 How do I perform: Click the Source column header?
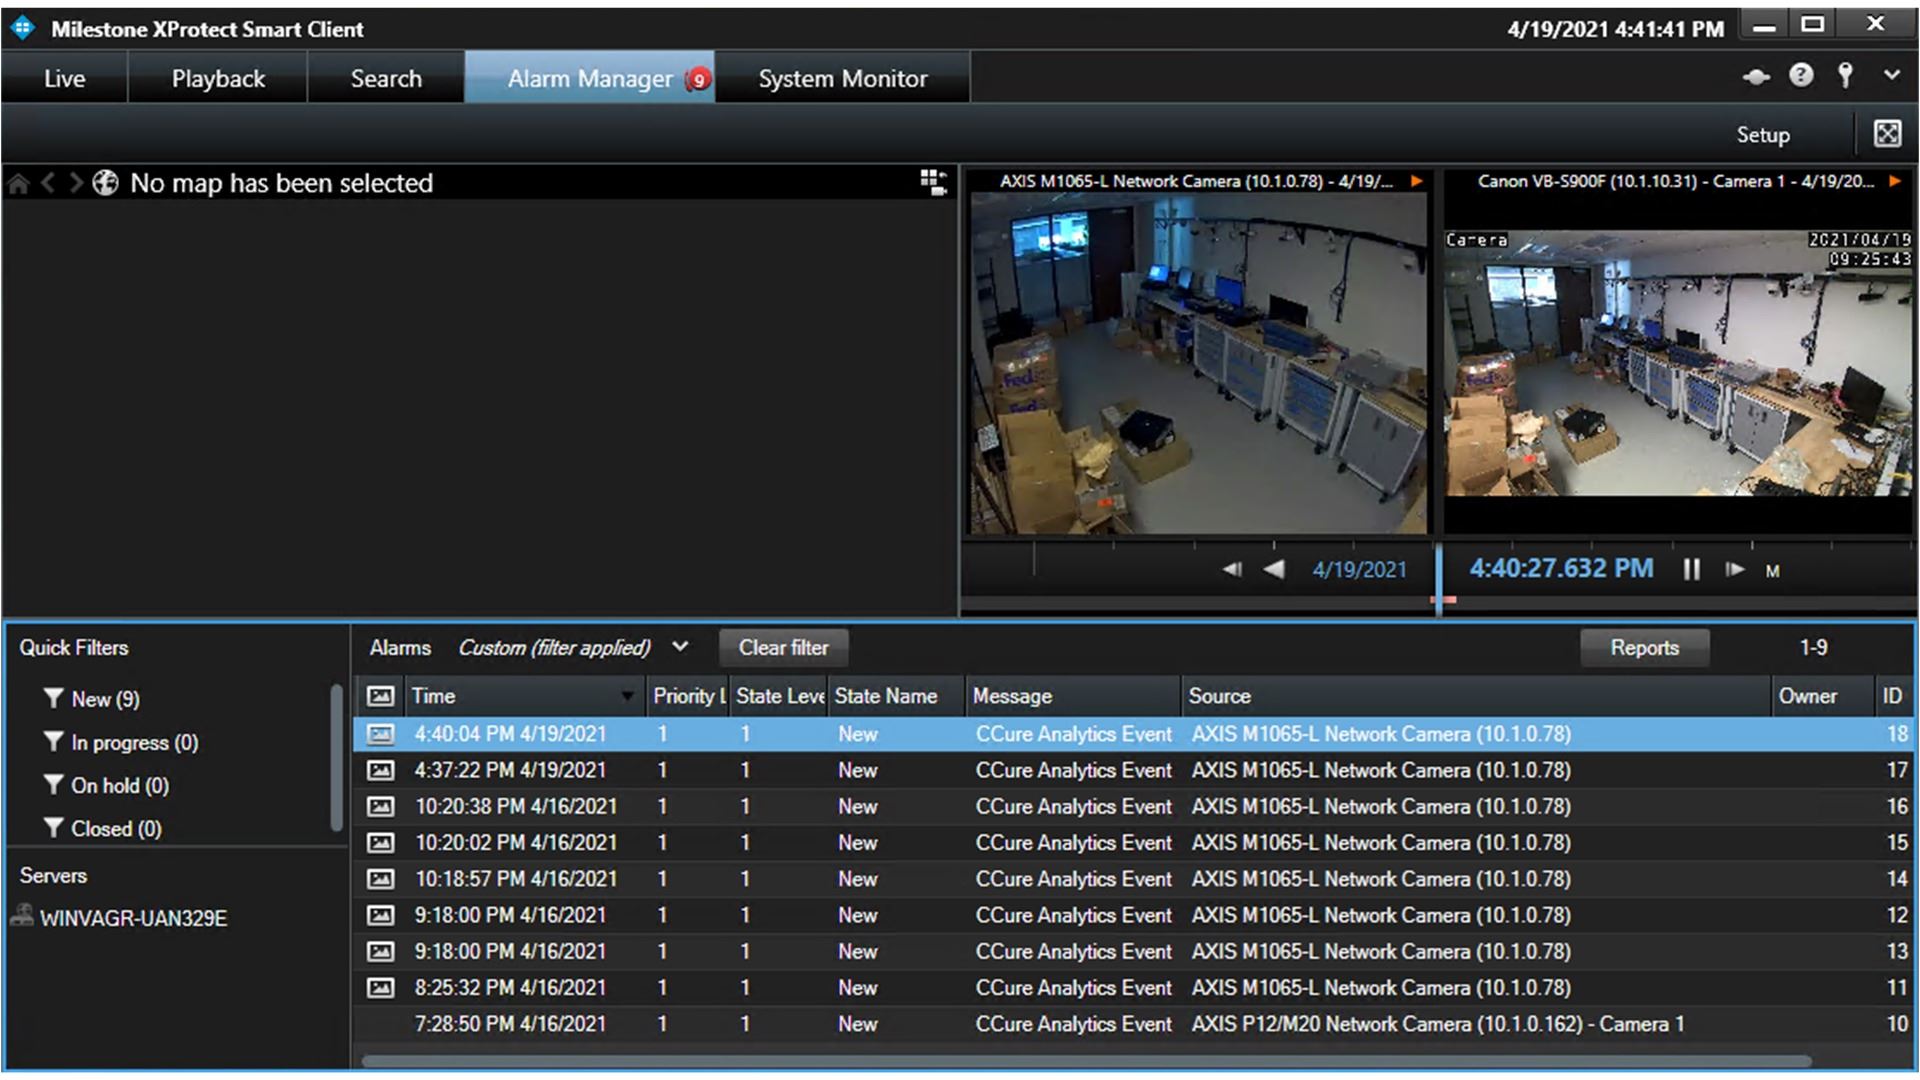coord(1476,696)
